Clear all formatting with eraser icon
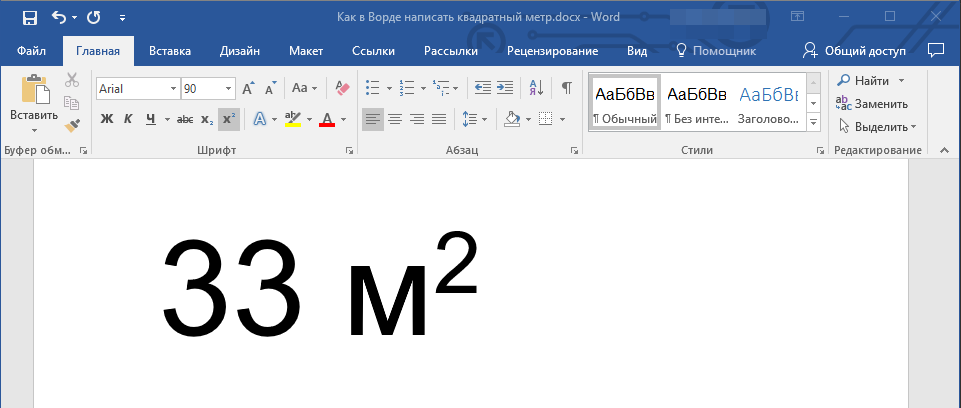The width and height of the screenshot is (961, 408). pos(343,88)
